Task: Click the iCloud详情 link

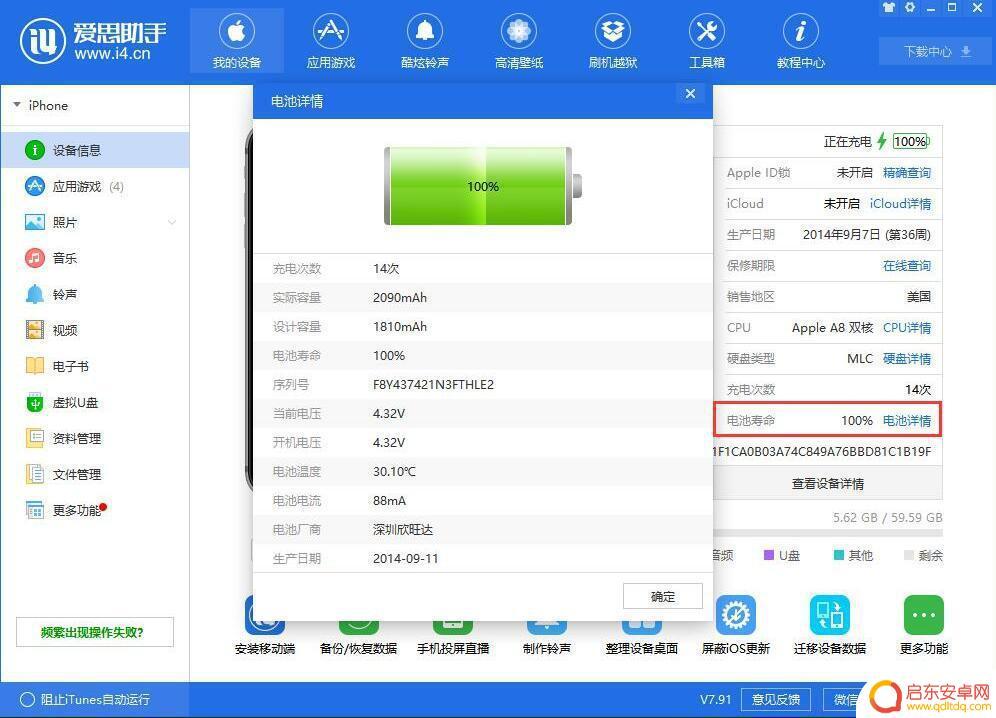Action: 900,203
